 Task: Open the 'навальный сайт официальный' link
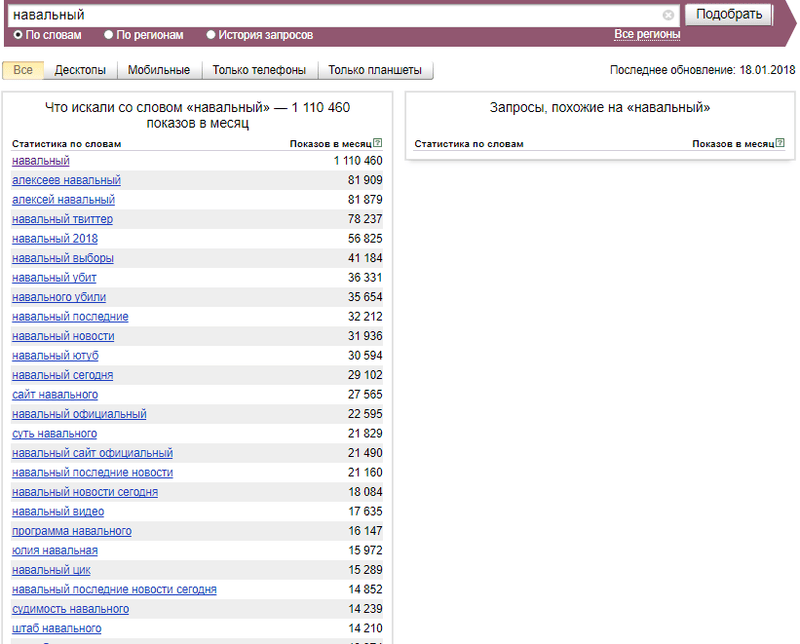[x=92, y=453]
